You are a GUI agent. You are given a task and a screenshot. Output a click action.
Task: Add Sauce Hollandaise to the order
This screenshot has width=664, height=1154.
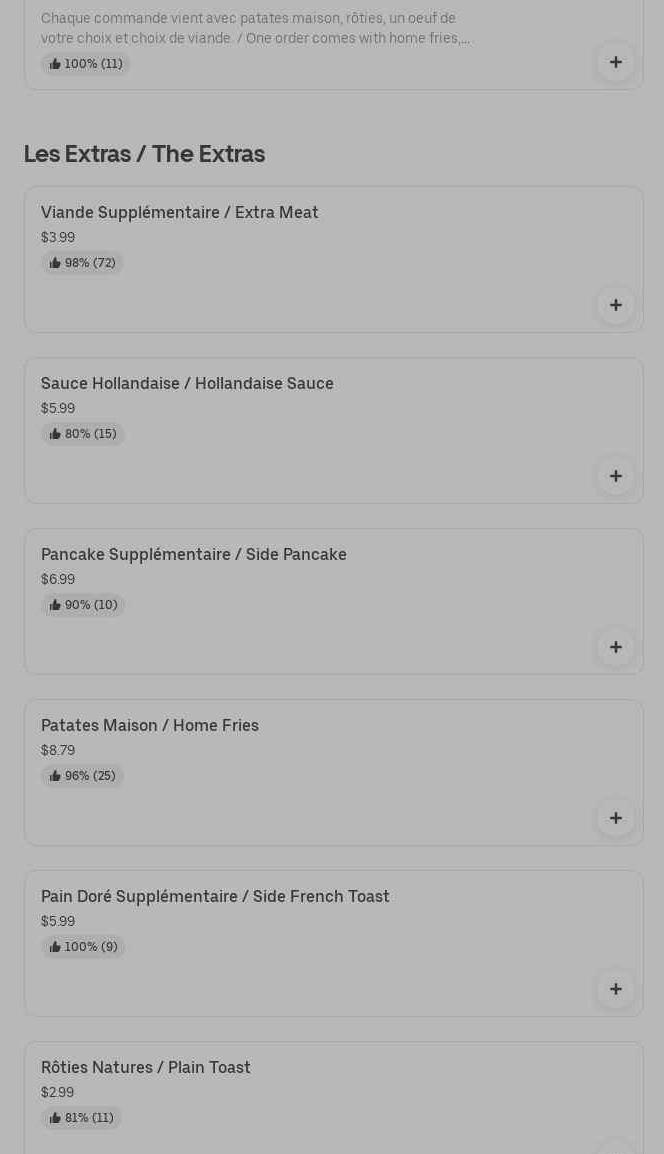click(615, 476)
